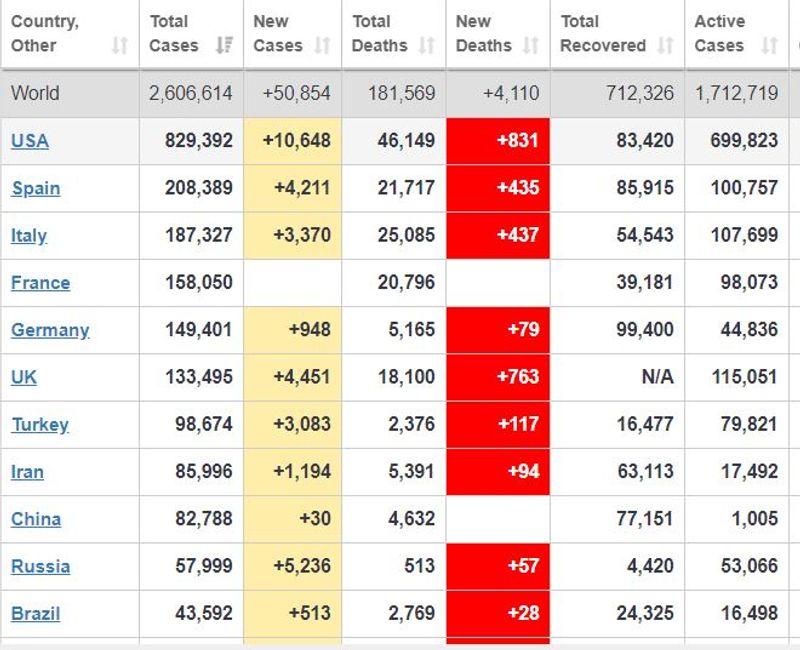The image size is (800, 650).
Task: Go to Italy country page
Action: tap(29, 236)
